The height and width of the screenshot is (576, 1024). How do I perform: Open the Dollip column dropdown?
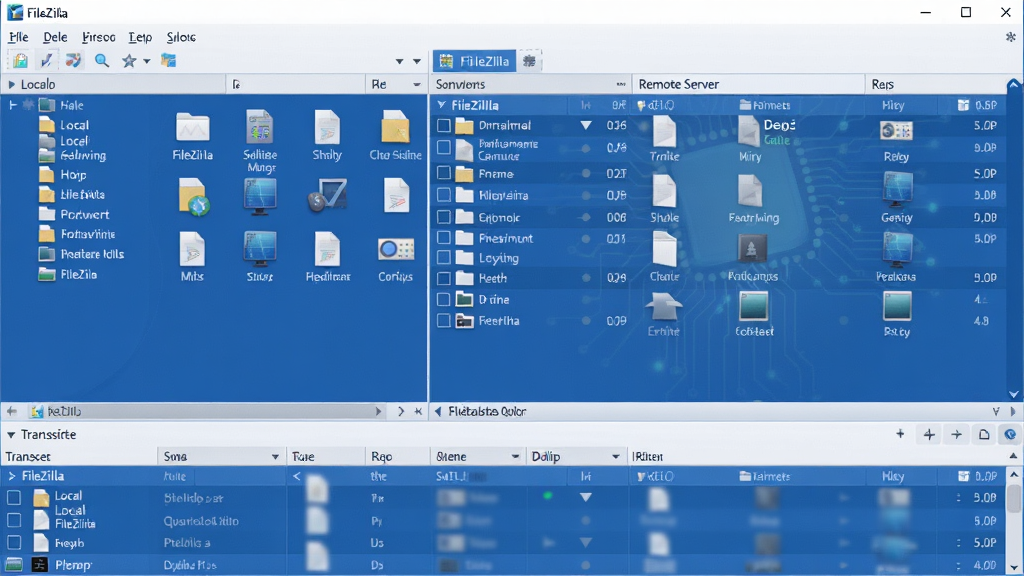[x=615, y=456]
